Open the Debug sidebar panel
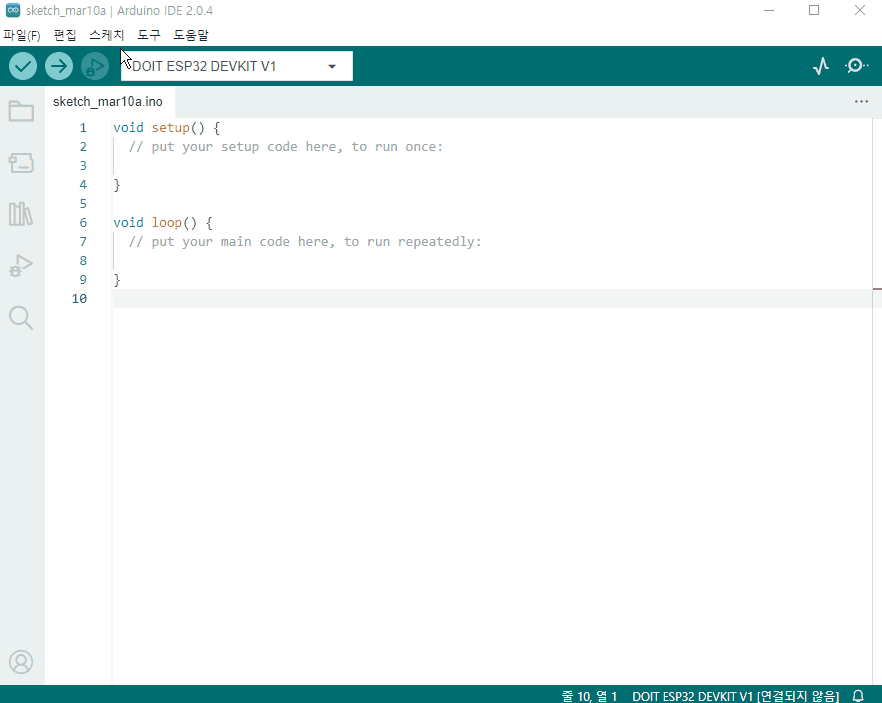Viewport: 882px width, 703px height. coord(21,265)
